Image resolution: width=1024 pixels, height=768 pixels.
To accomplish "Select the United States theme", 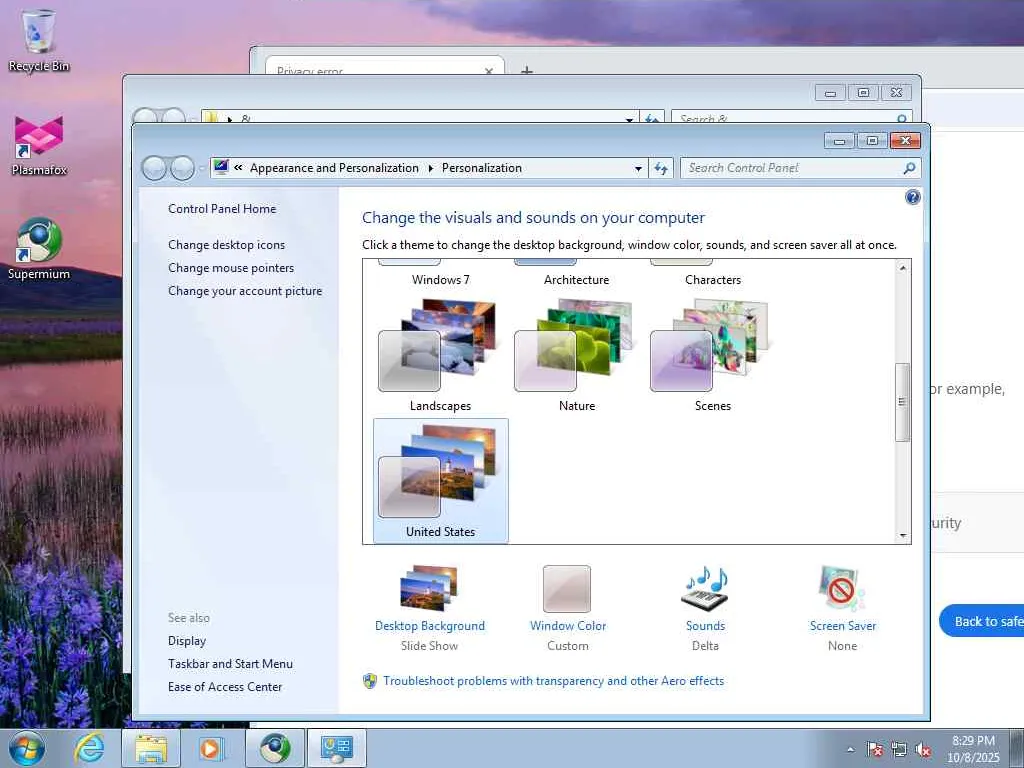I will 440,481.
